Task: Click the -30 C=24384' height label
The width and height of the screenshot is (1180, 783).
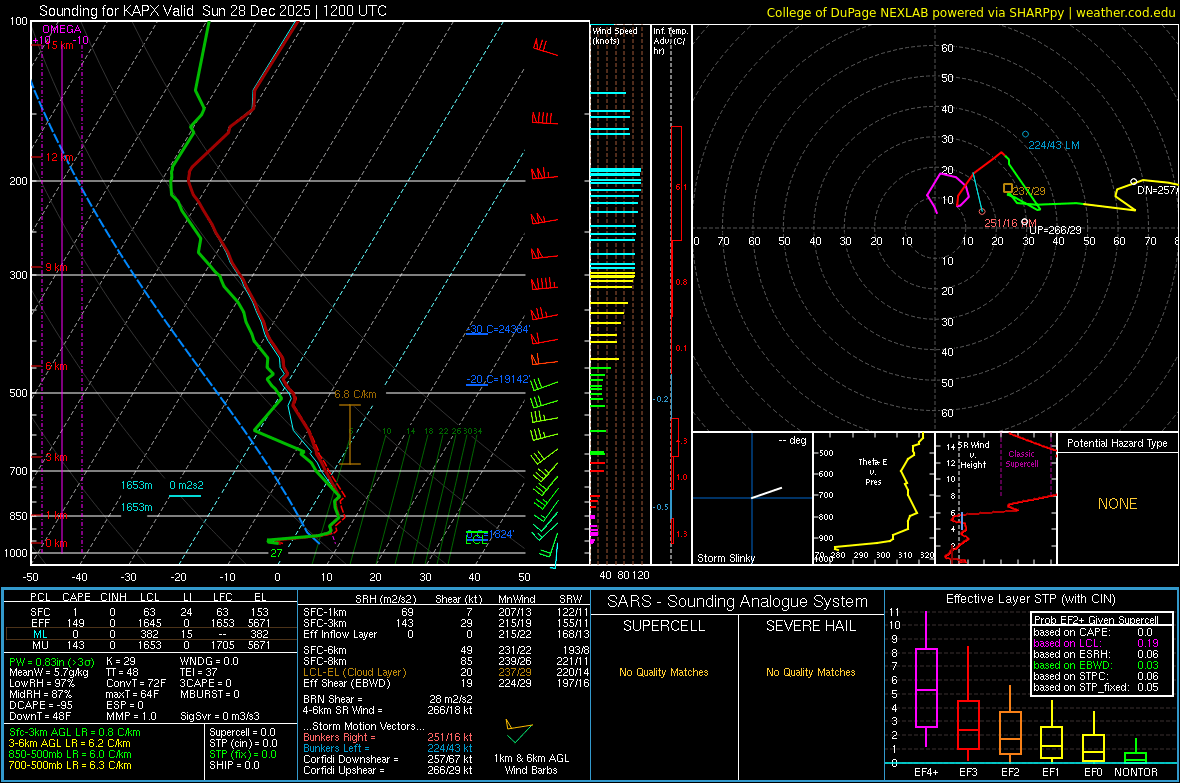Action: (498, 329)
